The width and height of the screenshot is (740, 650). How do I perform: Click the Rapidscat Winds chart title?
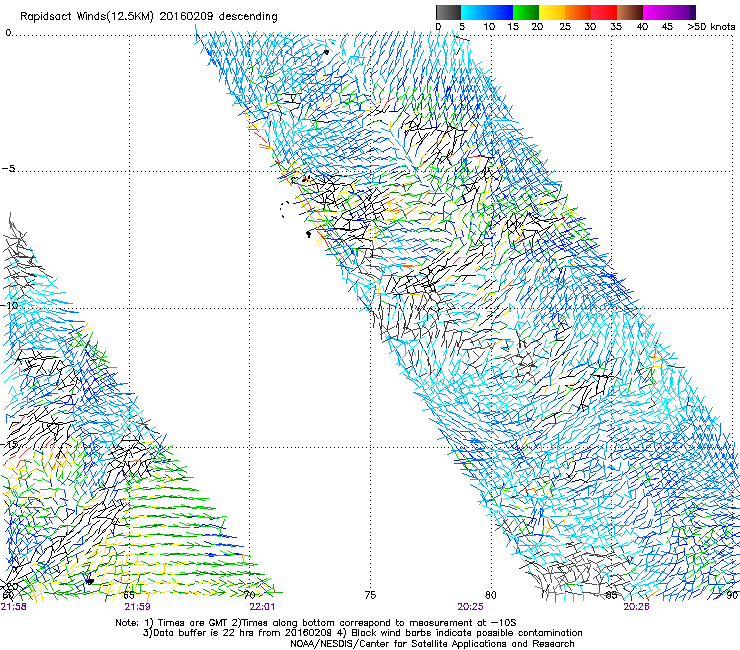(149, 16)
